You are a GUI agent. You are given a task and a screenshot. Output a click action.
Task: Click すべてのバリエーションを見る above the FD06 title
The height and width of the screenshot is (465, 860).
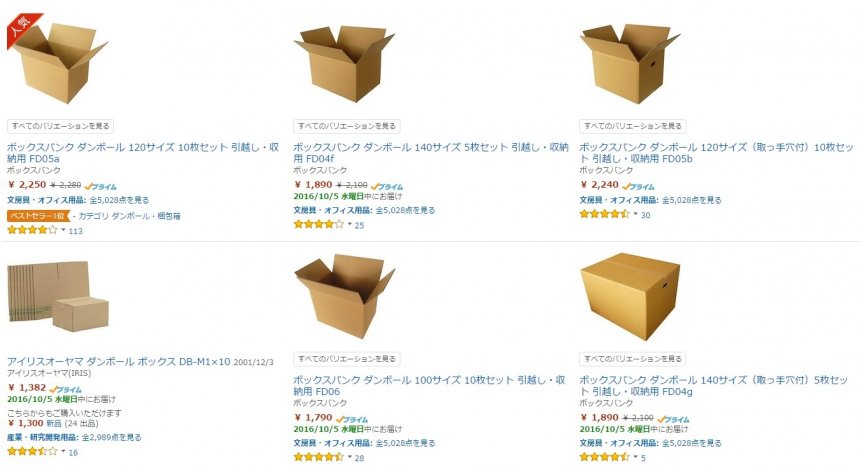pyautogui.click(x=346, y=358)
